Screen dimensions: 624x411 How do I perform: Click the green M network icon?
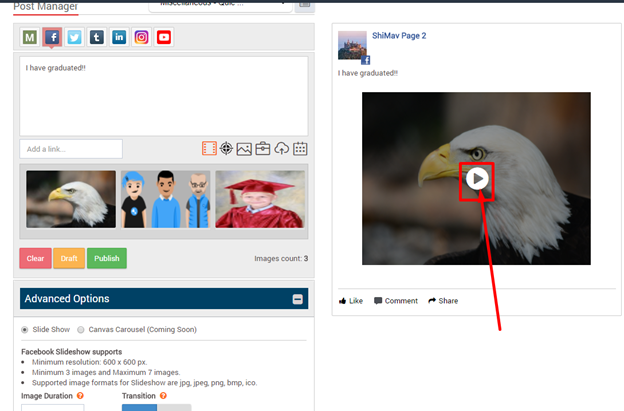(x=30, y=37)
